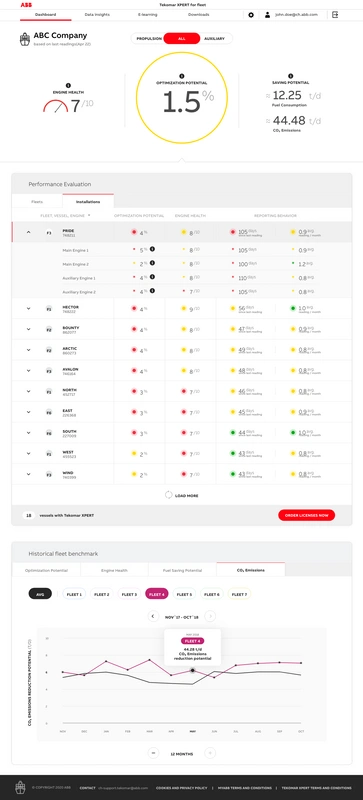Select the Auxiliary filter toggle
The width and height of the screenshot is (363, 800).
214,38
